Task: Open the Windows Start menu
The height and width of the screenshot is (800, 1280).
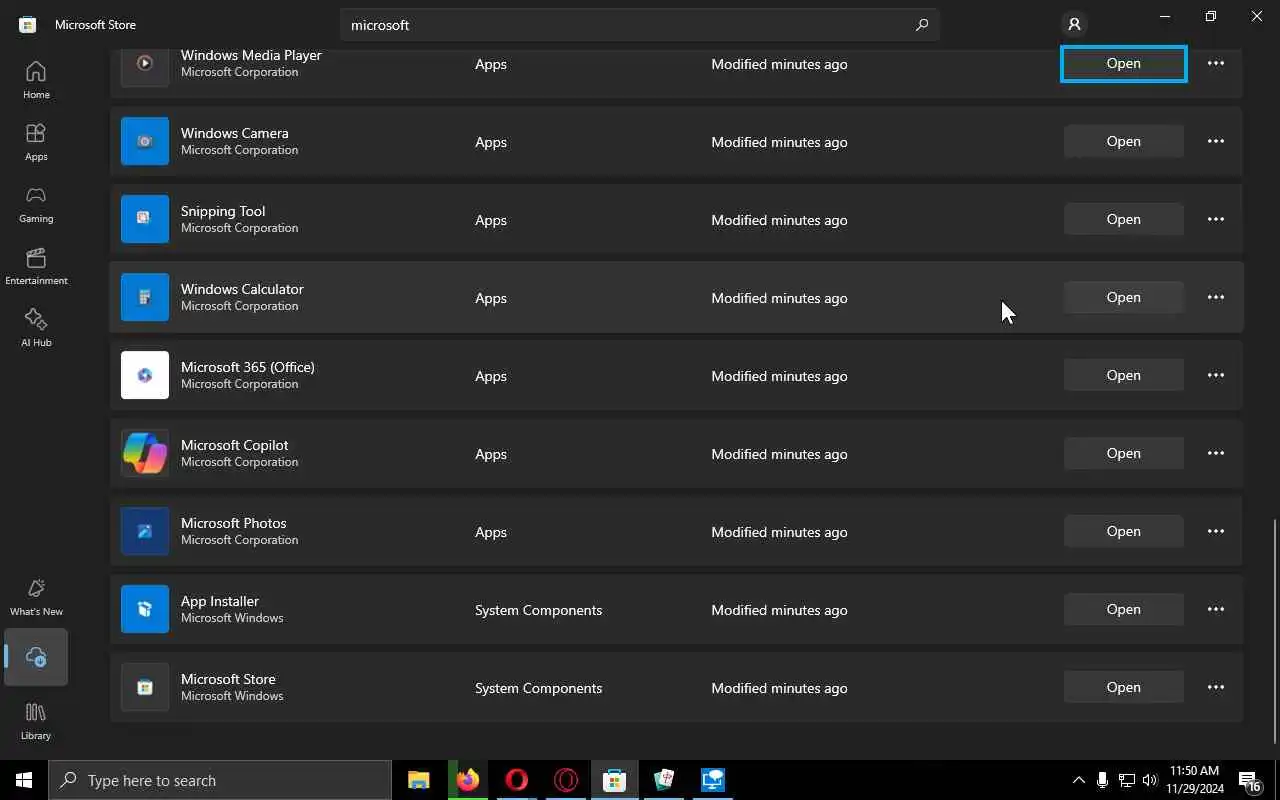Action: [x=24, y=780]
